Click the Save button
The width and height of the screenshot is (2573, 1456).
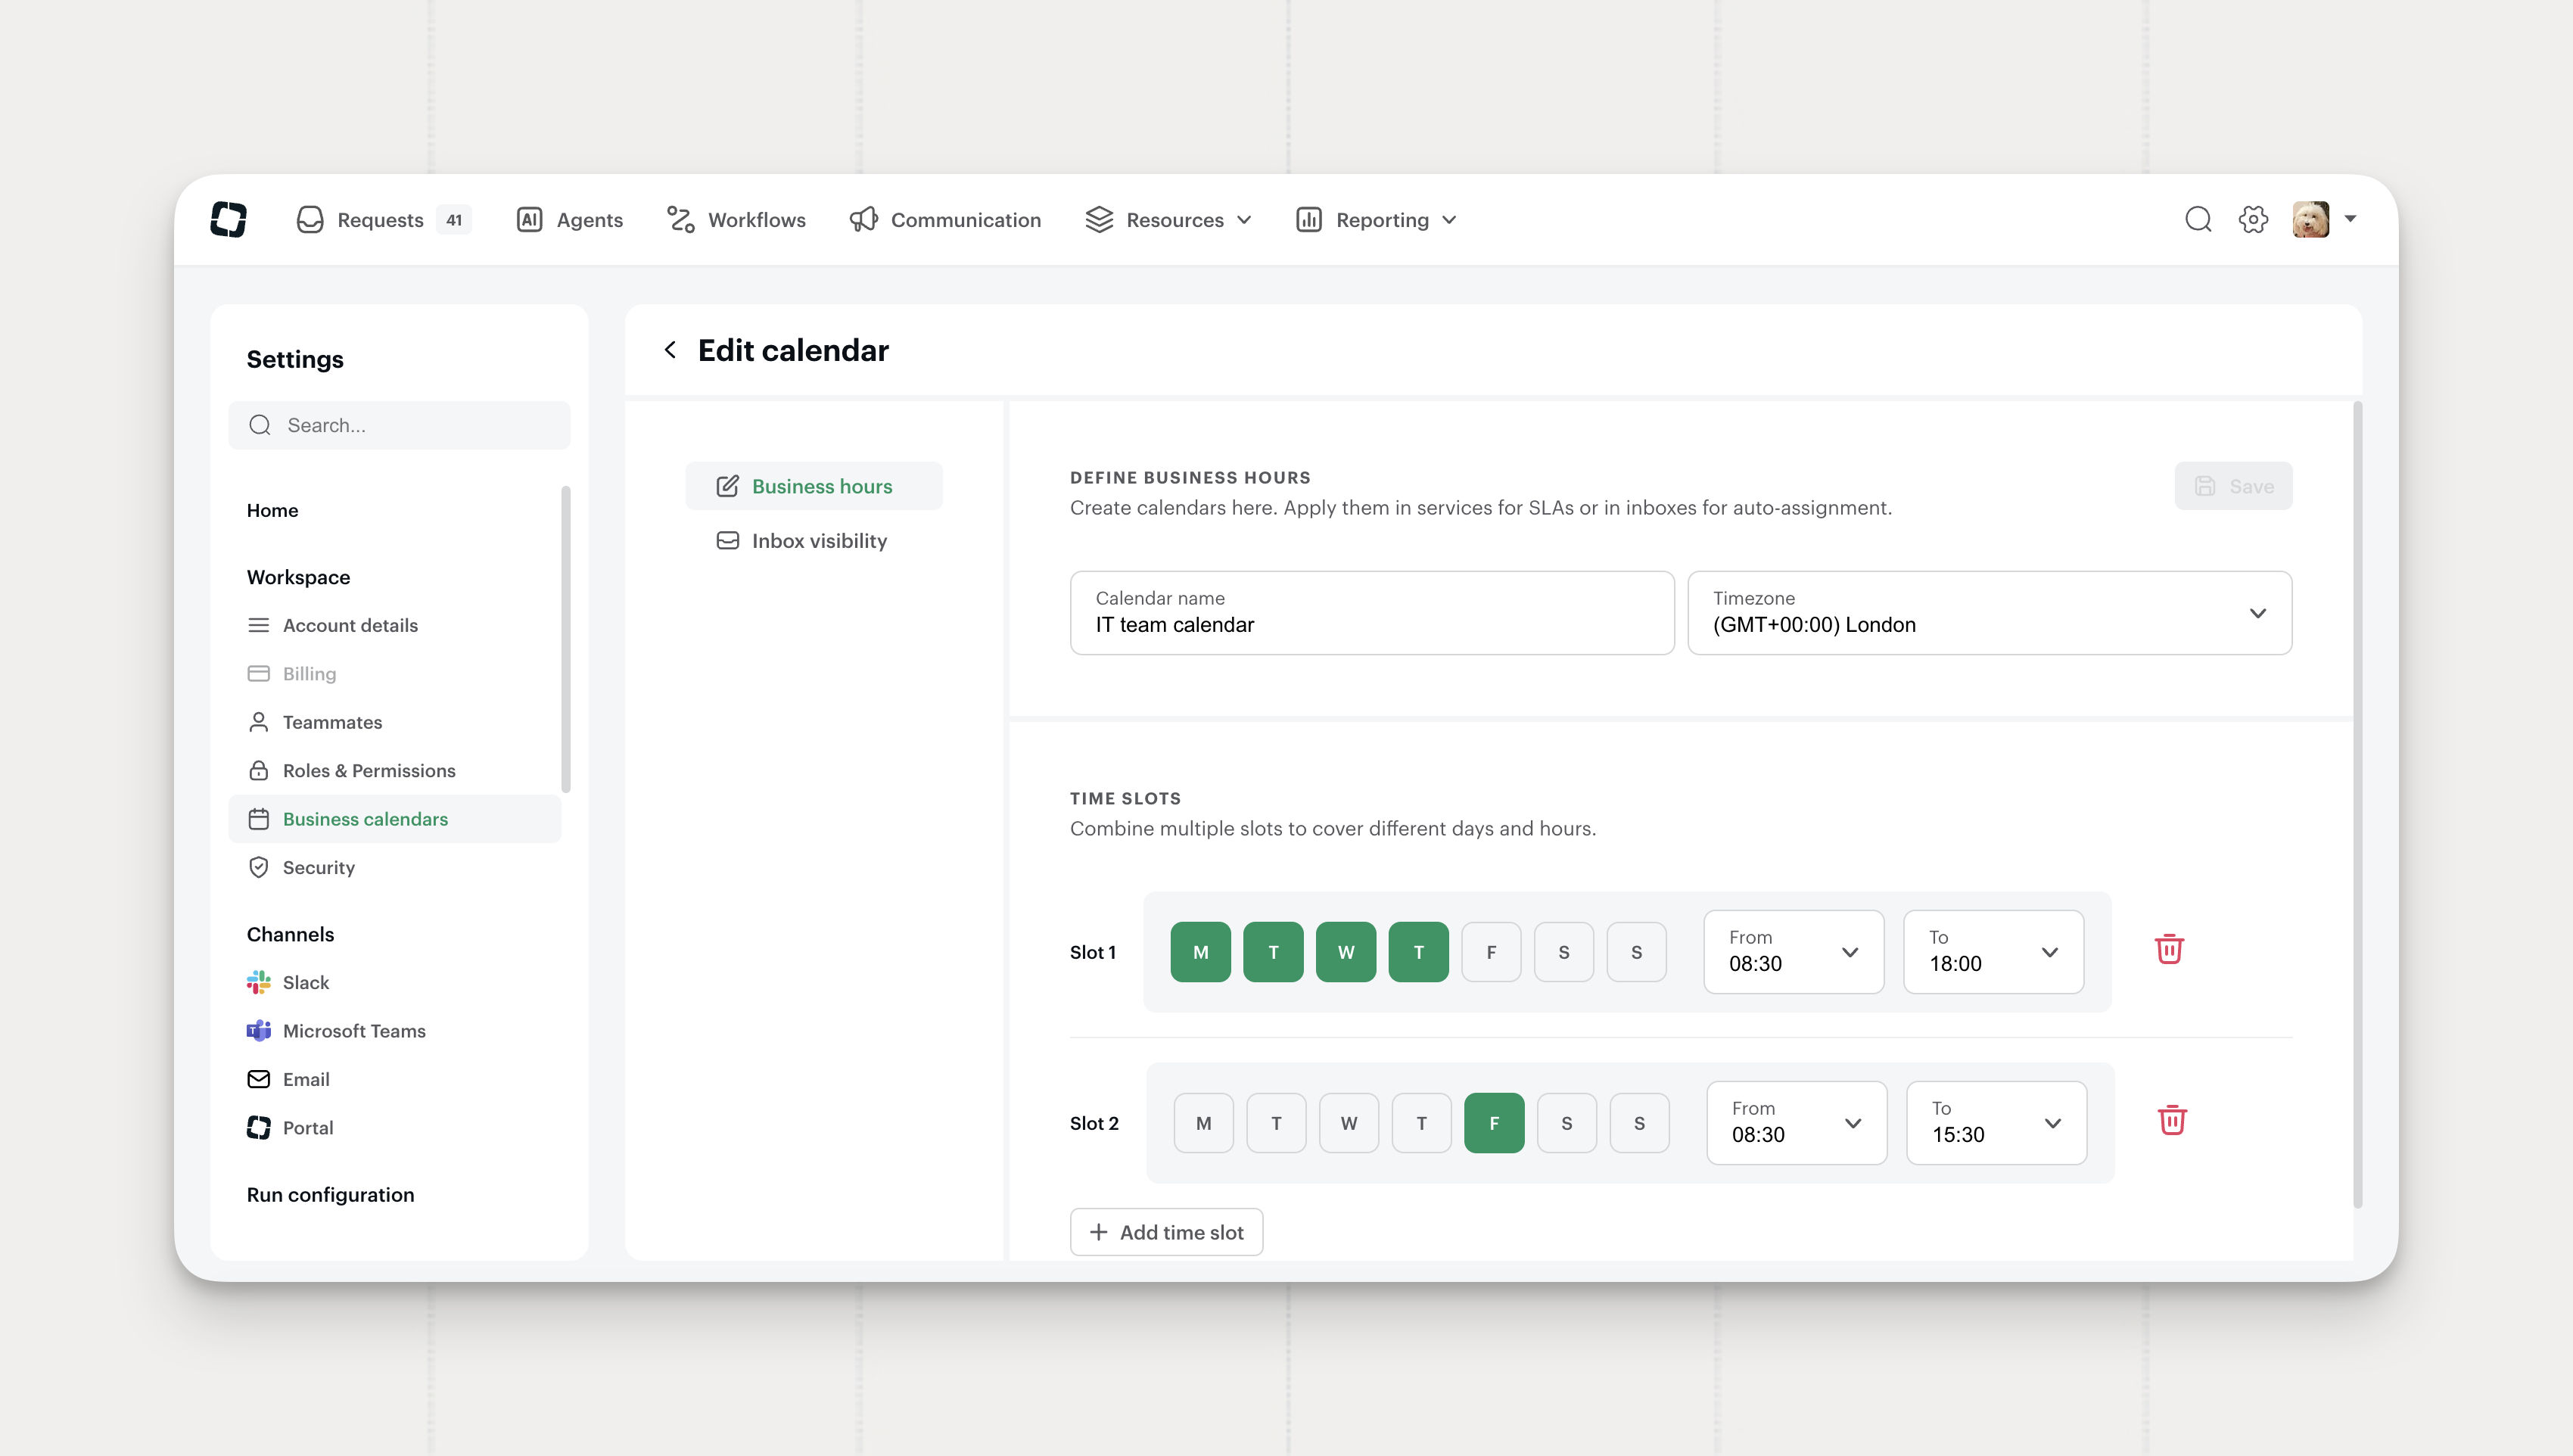tap(2232, 486)
